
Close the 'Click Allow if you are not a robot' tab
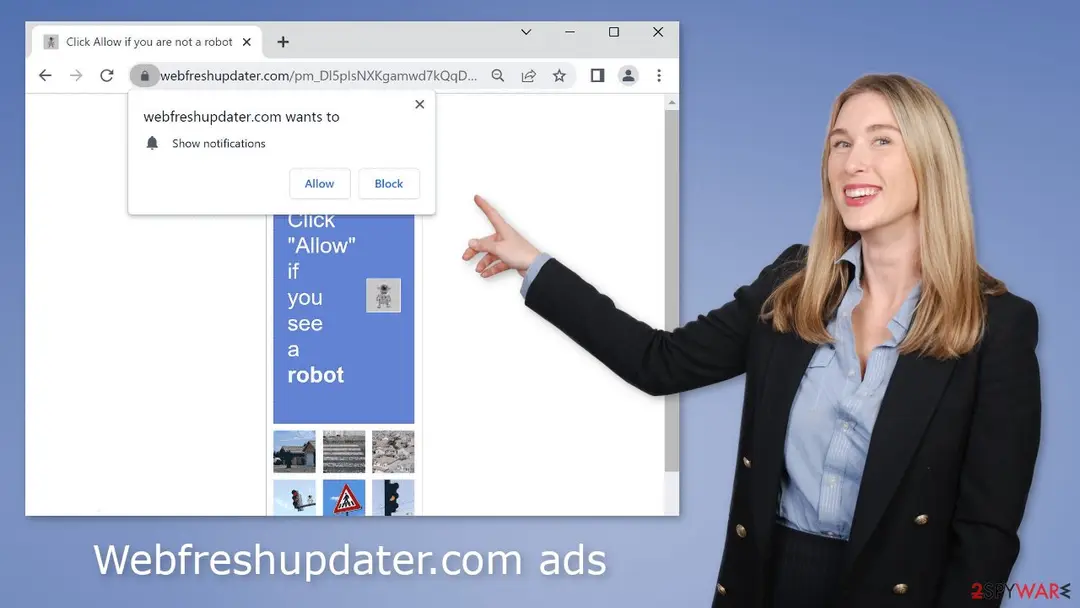click(247, 42)
